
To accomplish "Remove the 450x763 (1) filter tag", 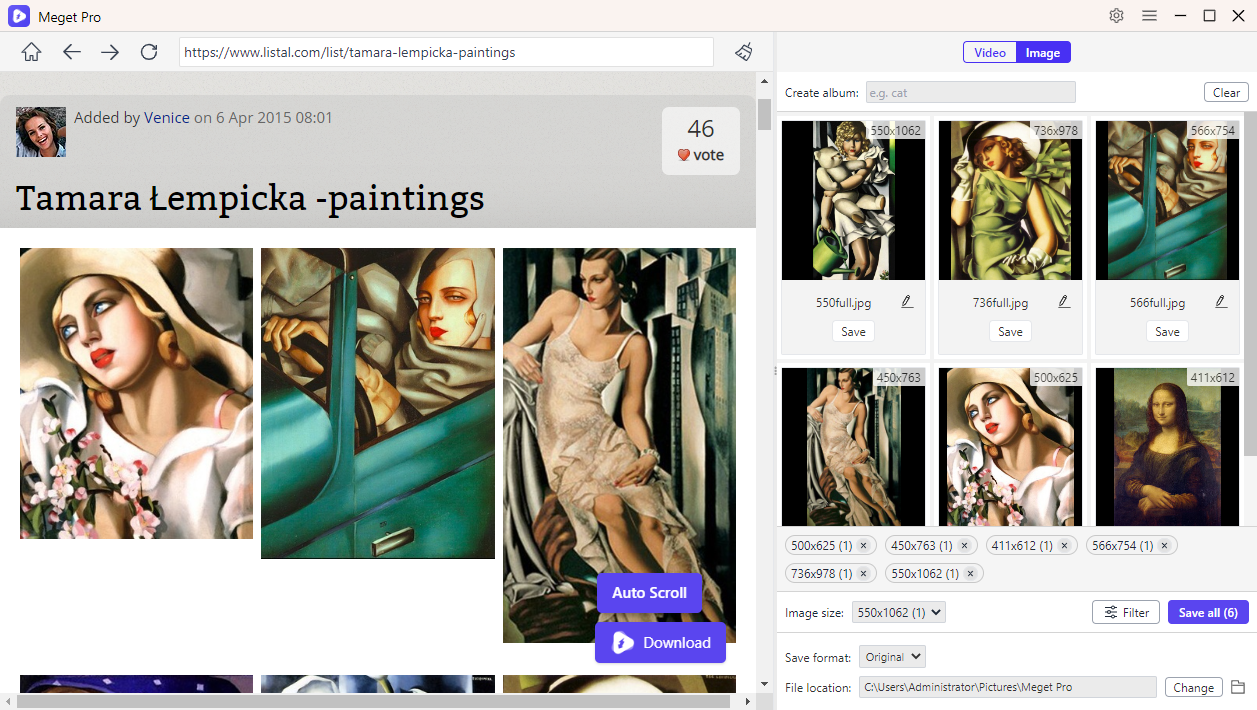I will click(x=964, y=545).
